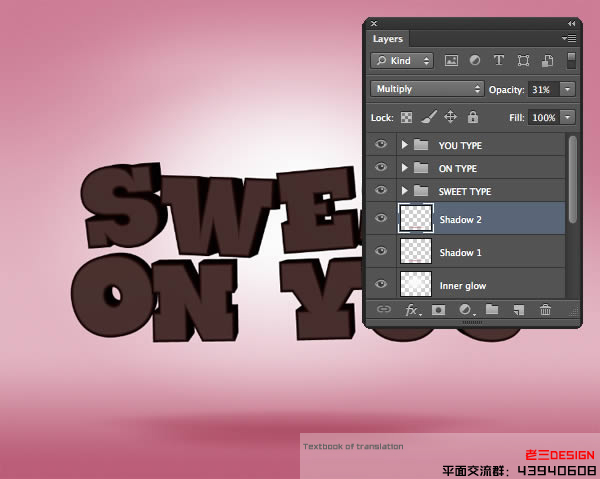600x479 pixels.
Task: Open the Opacity slider dropdown arrow
Action: [x=568, y=89]
